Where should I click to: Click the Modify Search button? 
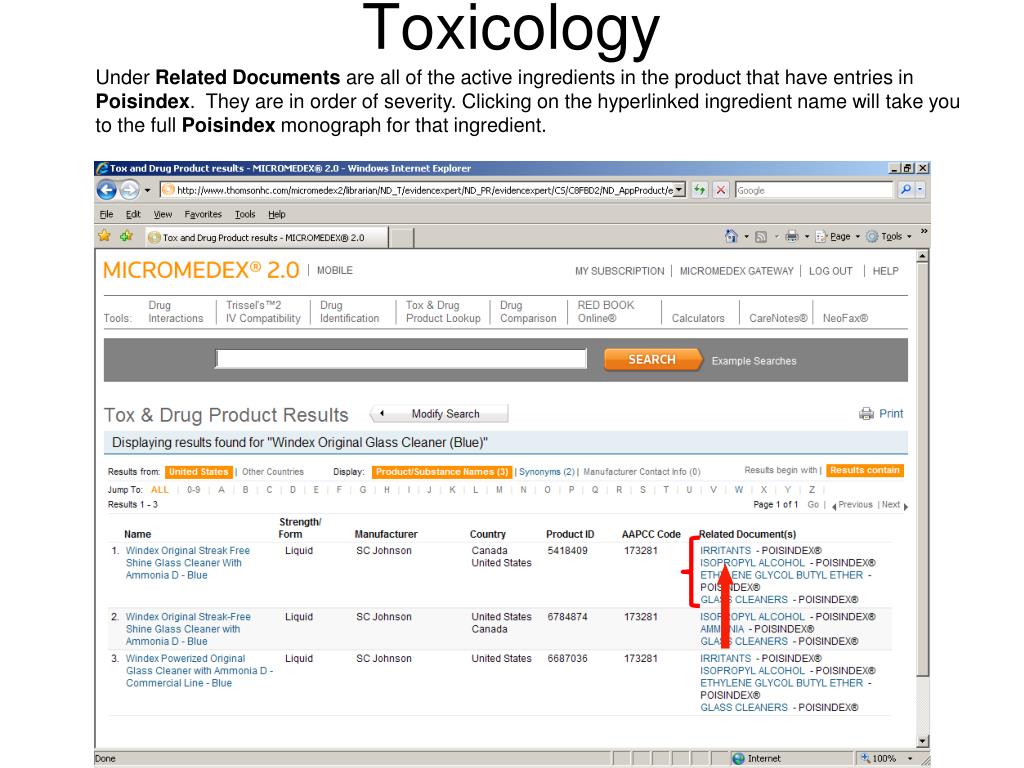[440, 413]
